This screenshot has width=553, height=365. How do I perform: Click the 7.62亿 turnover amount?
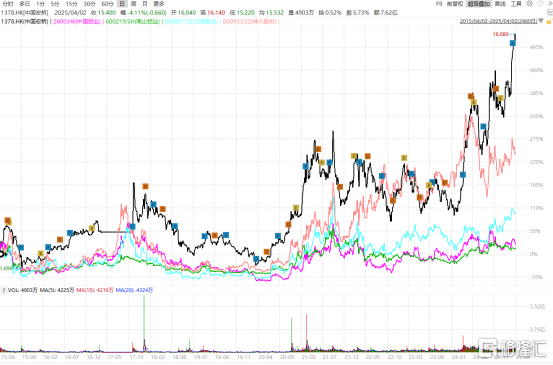tap(389, 13)
